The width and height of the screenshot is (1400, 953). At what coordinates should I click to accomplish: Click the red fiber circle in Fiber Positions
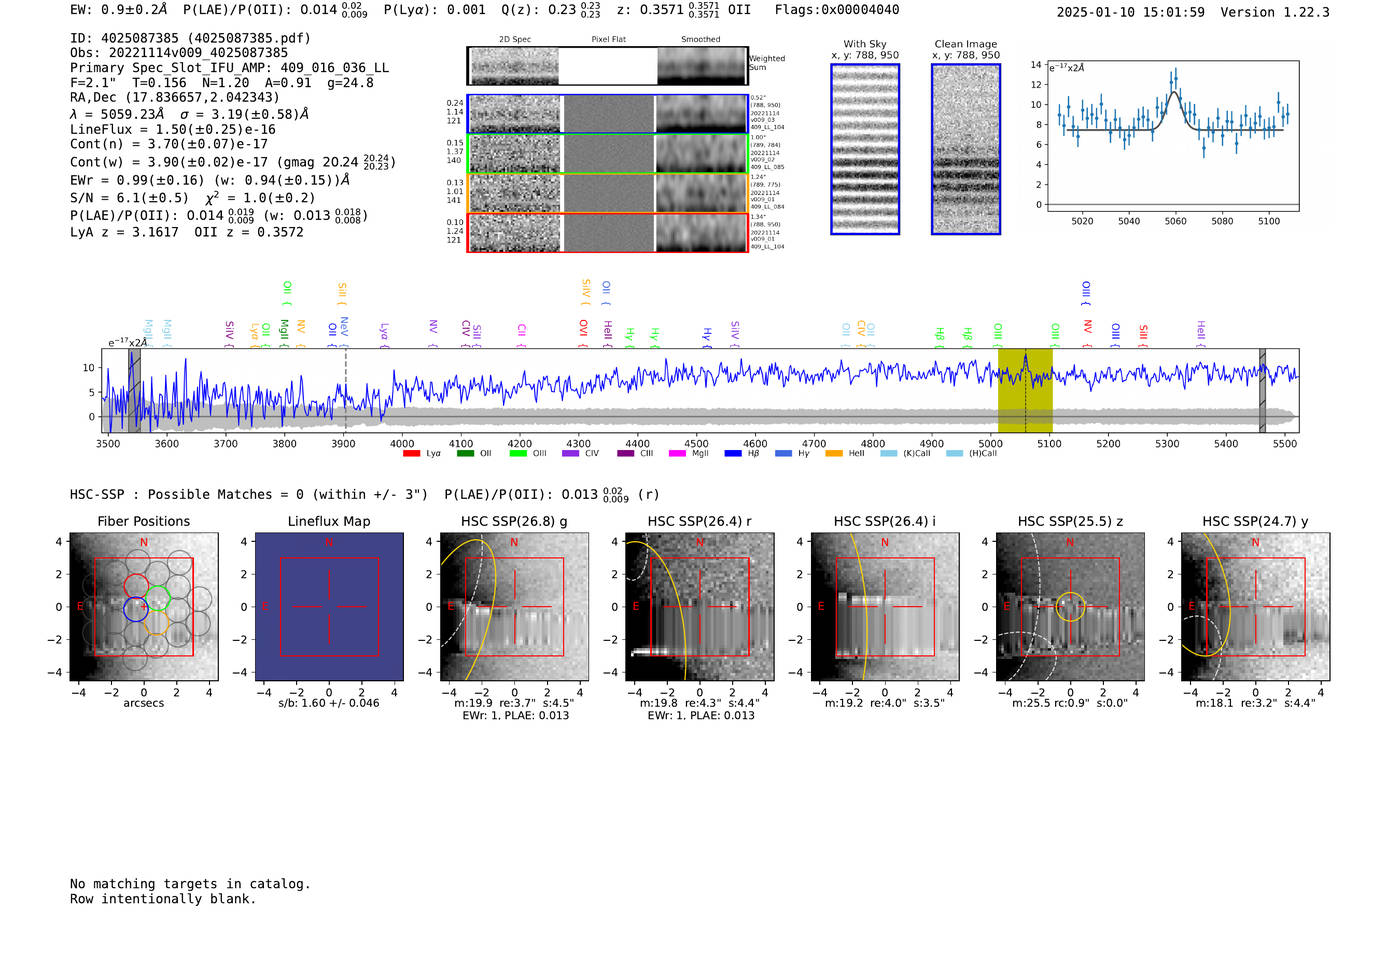[x=136, y=586]
